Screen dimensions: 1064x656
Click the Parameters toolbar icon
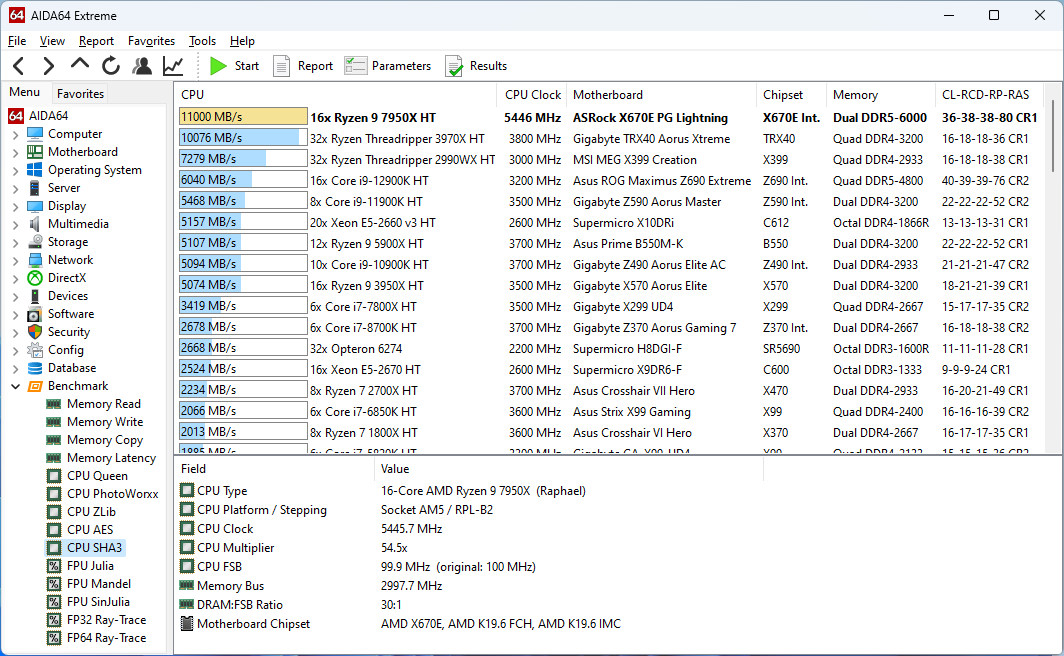(x=388, y=66)
